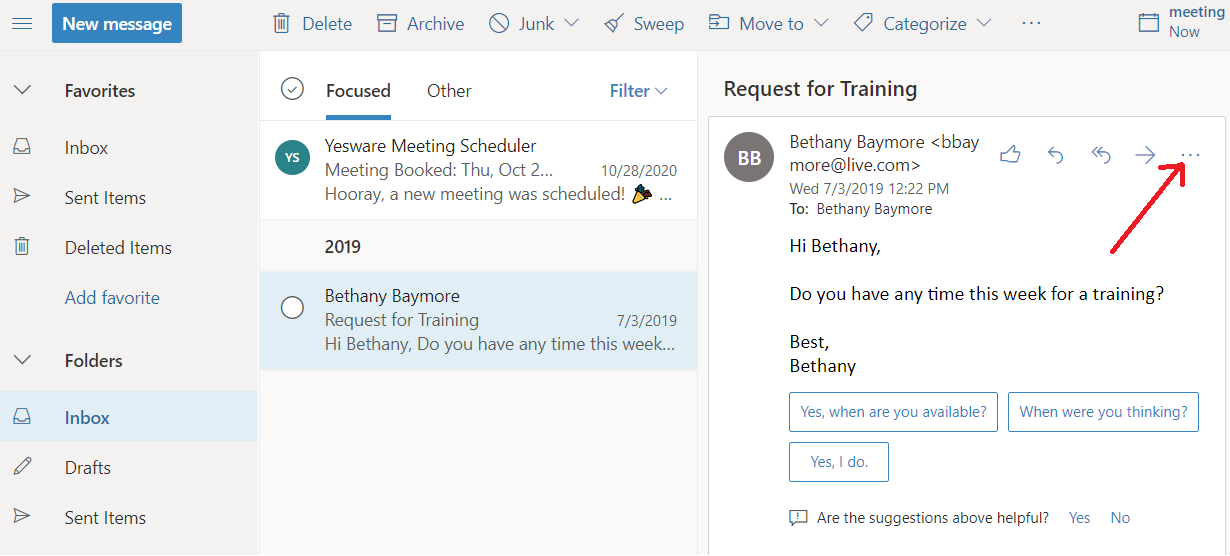Toggle the select-all circle above message list
Screen dimensions: 1230x556
[292, 90]
